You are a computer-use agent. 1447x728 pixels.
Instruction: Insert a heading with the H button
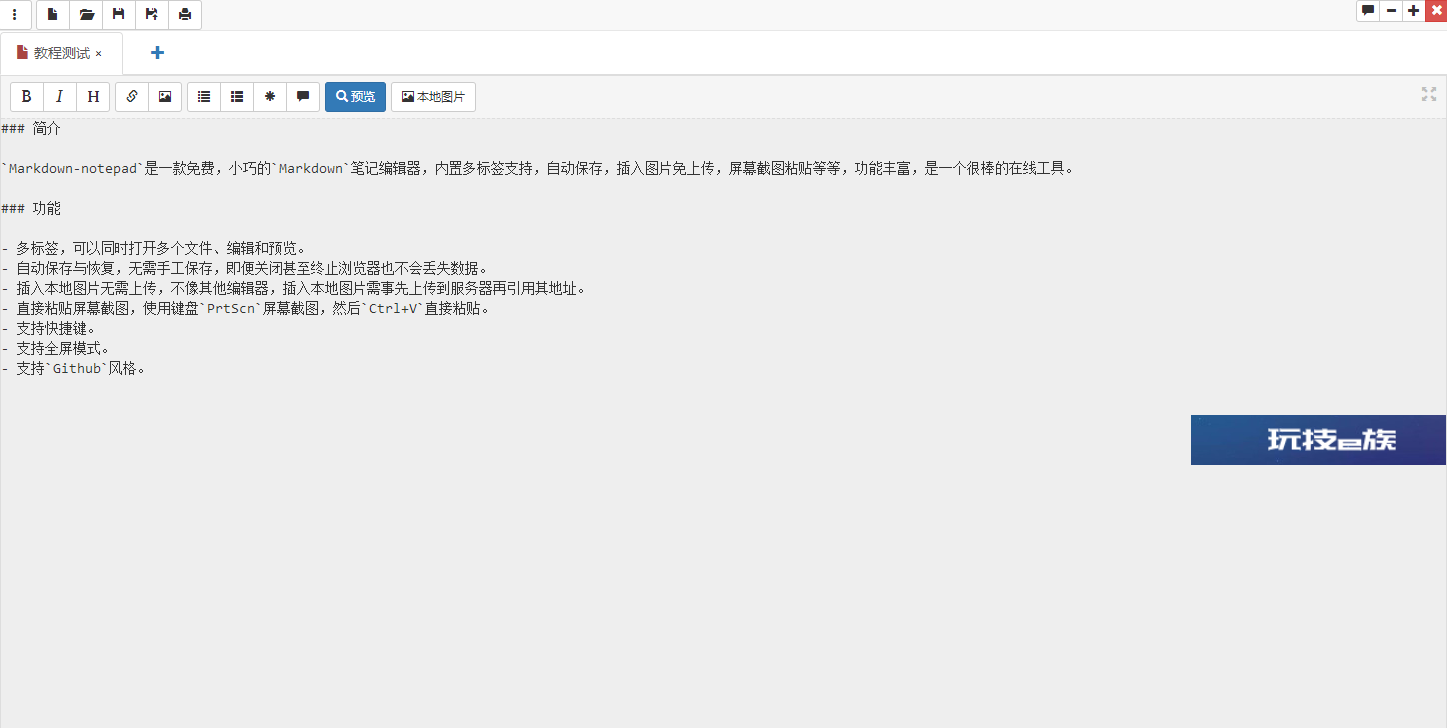tap(93, 97)
